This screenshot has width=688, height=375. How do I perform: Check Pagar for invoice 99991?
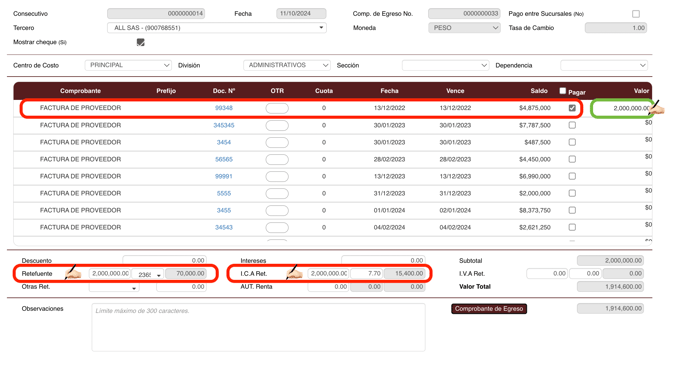pyautogui.click(x=572, y=176)
